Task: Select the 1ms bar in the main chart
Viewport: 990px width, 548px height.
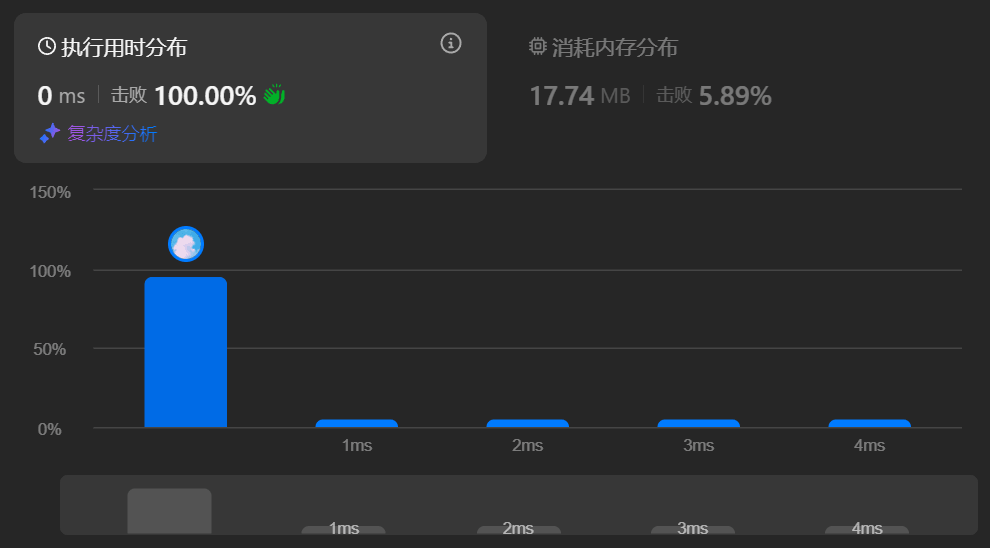Action: (x=357, y=424)
